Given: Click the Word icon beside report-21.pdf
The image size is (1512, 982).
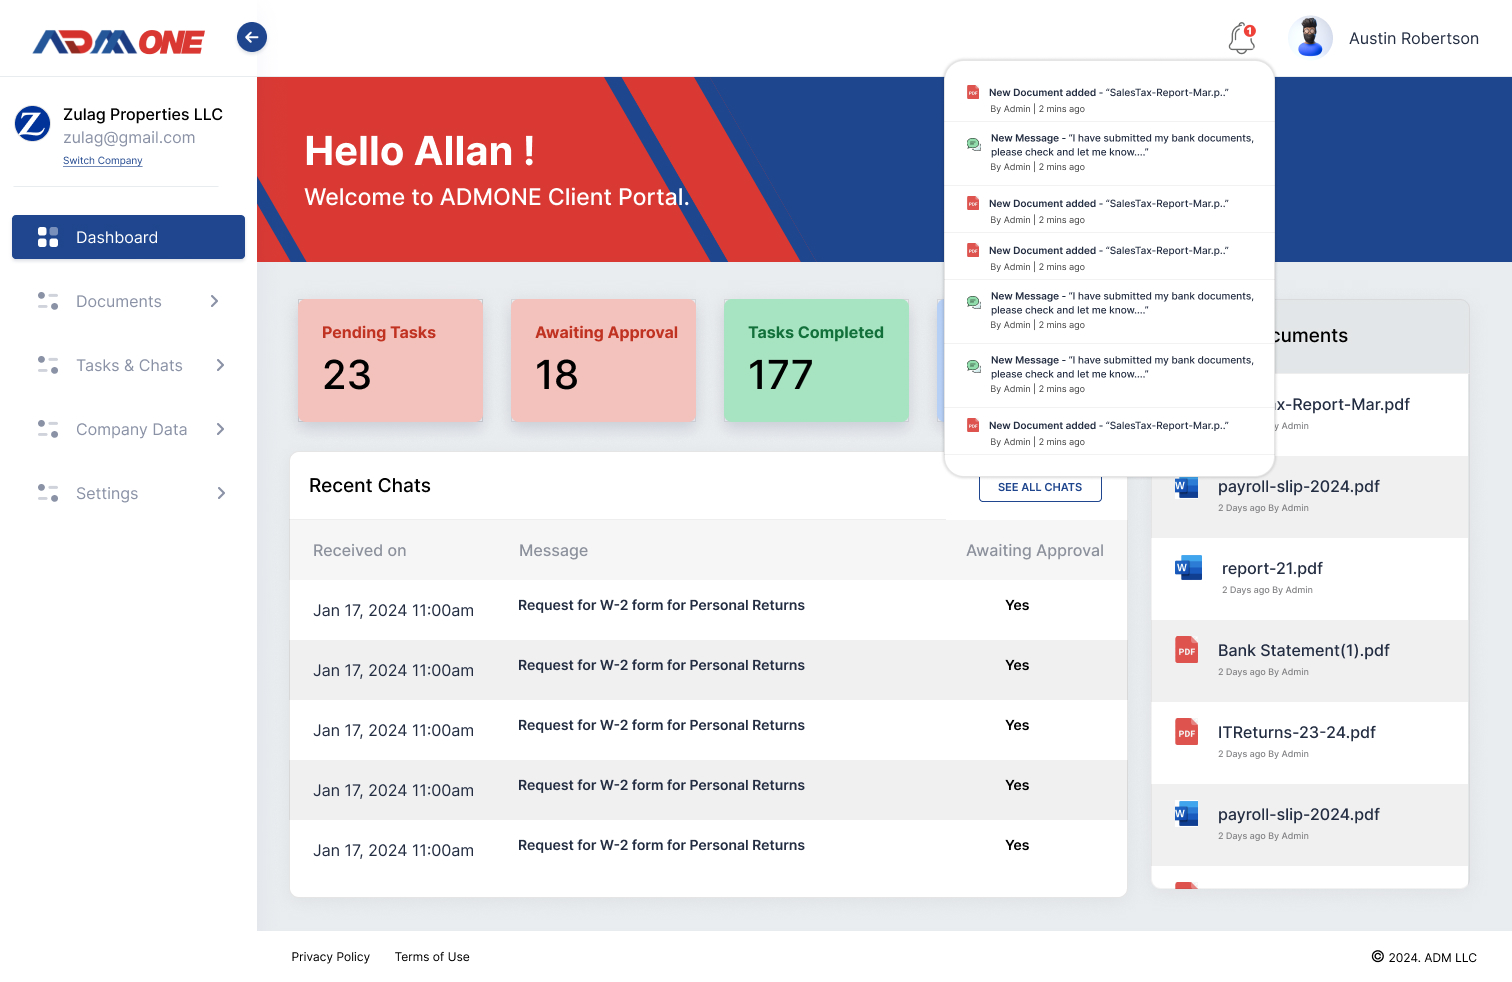Looking at the screenshot, I should 1187,568.
